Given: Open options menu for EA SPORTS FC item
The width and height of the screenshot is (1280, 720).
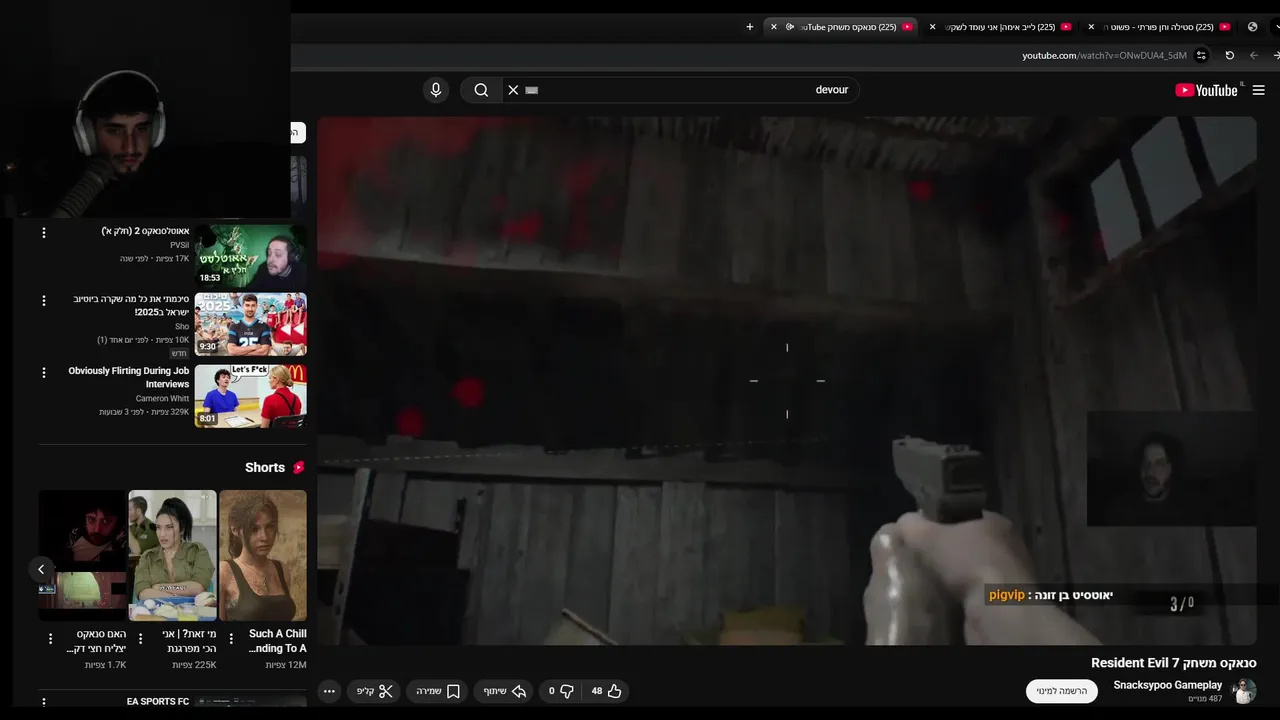Looking at the screenshot, I should [x=43, y=702].
